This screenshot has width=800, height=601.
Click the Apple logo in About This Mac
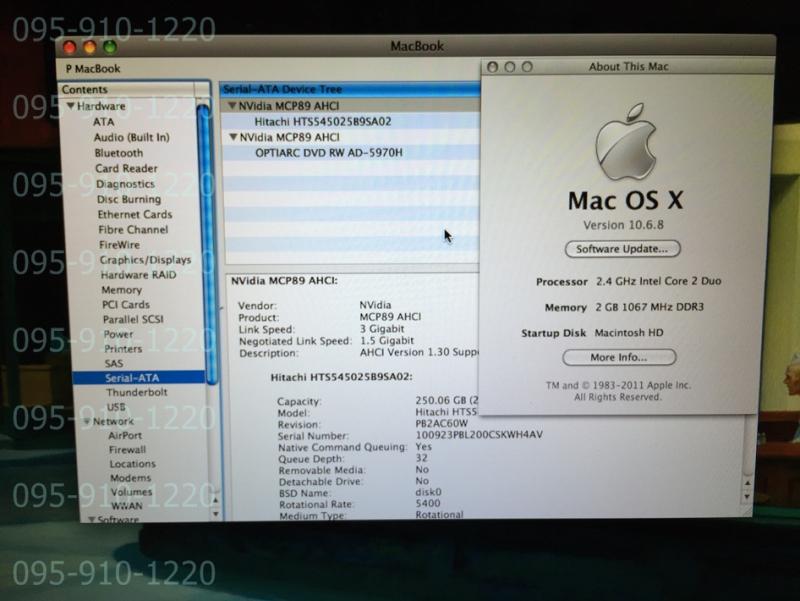[626, 141]
